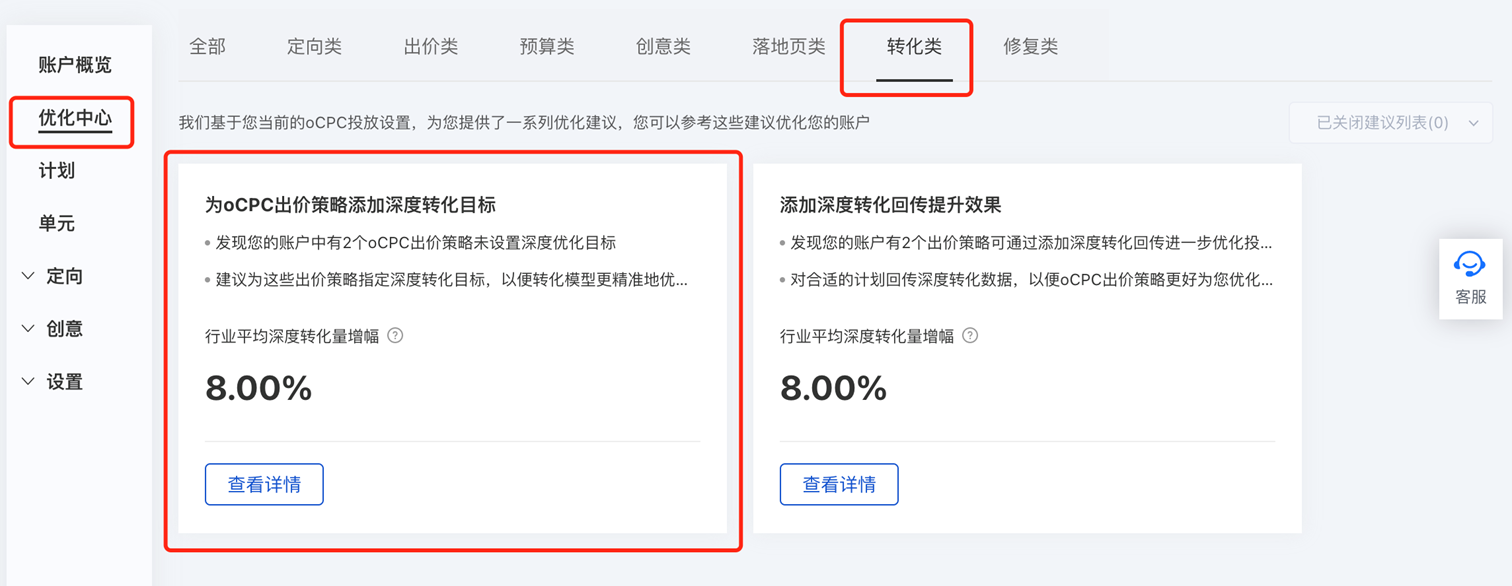Click the customer service headset icon
Viewport: 1512px width, 586px height.
pyautogui.click(x=1469, y=265)
